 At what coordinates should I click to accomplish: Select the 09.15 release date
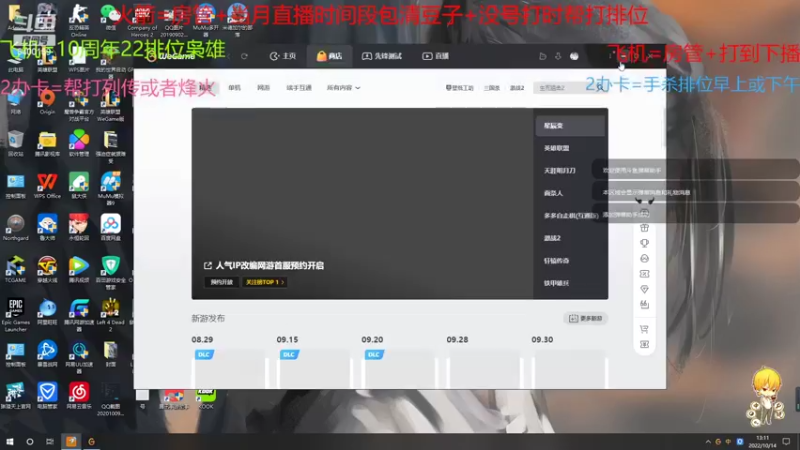(287, 339)
